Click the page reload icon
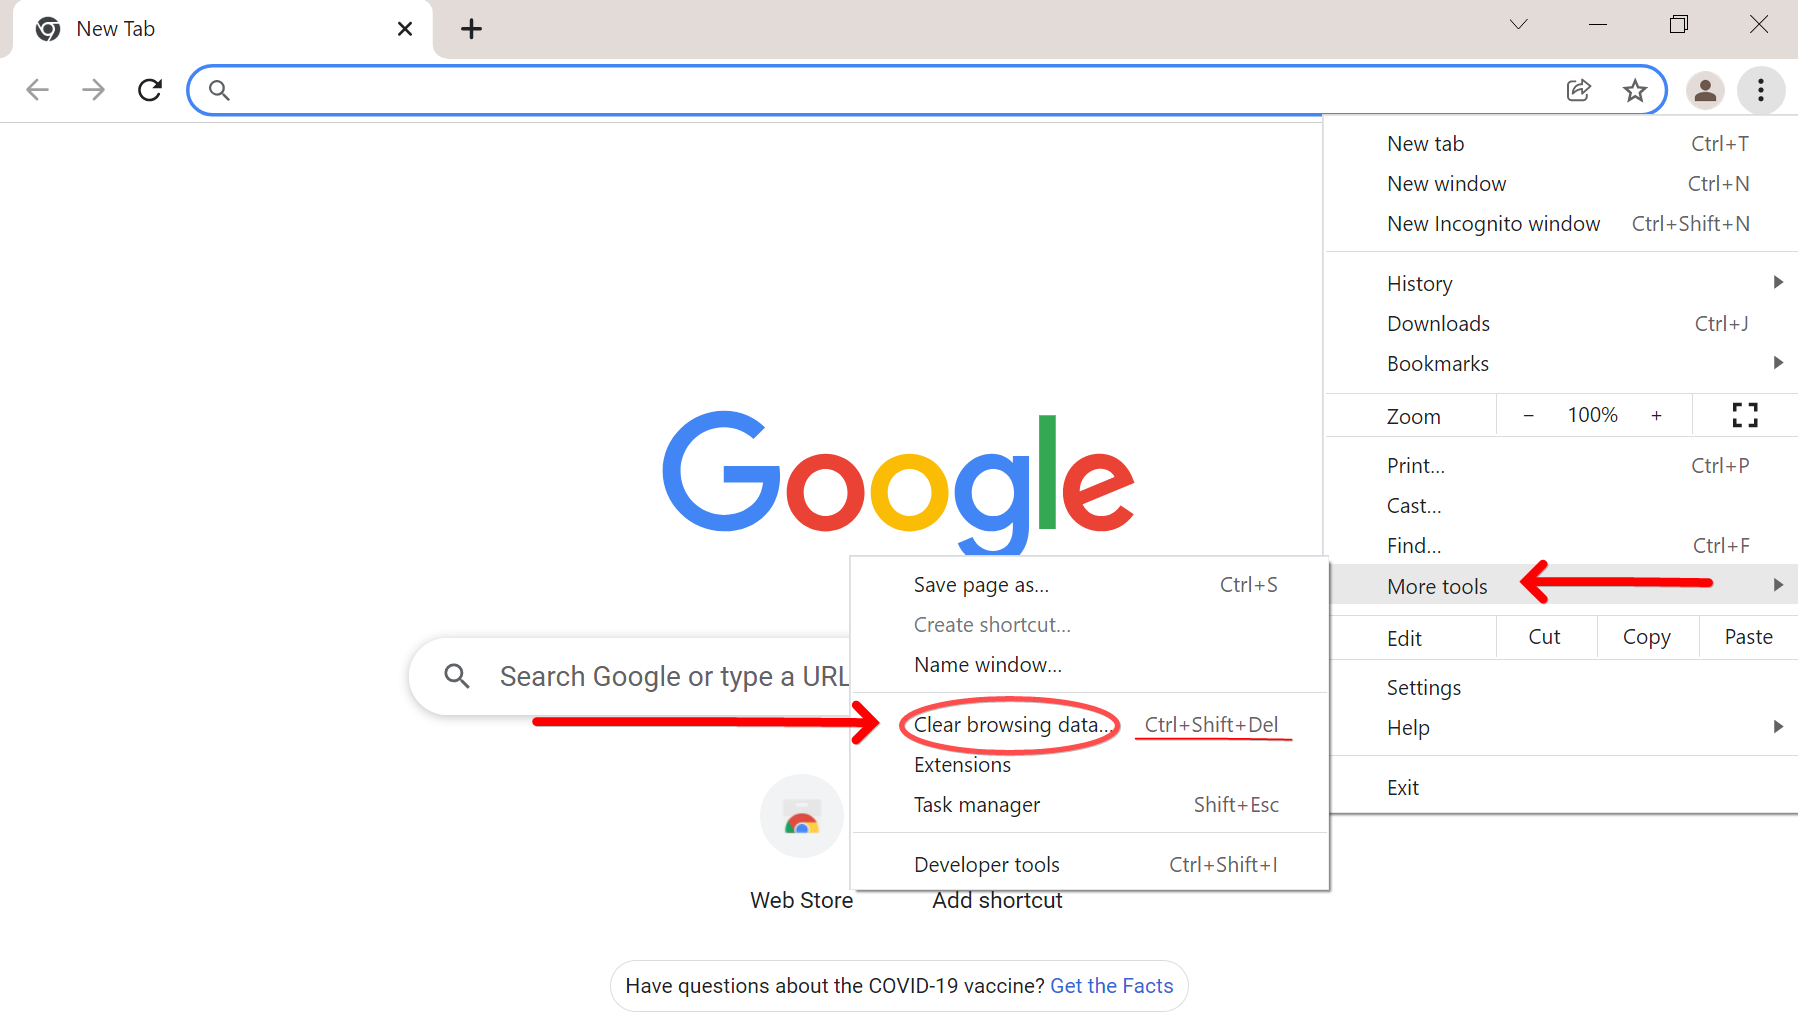 click(149, 89)
